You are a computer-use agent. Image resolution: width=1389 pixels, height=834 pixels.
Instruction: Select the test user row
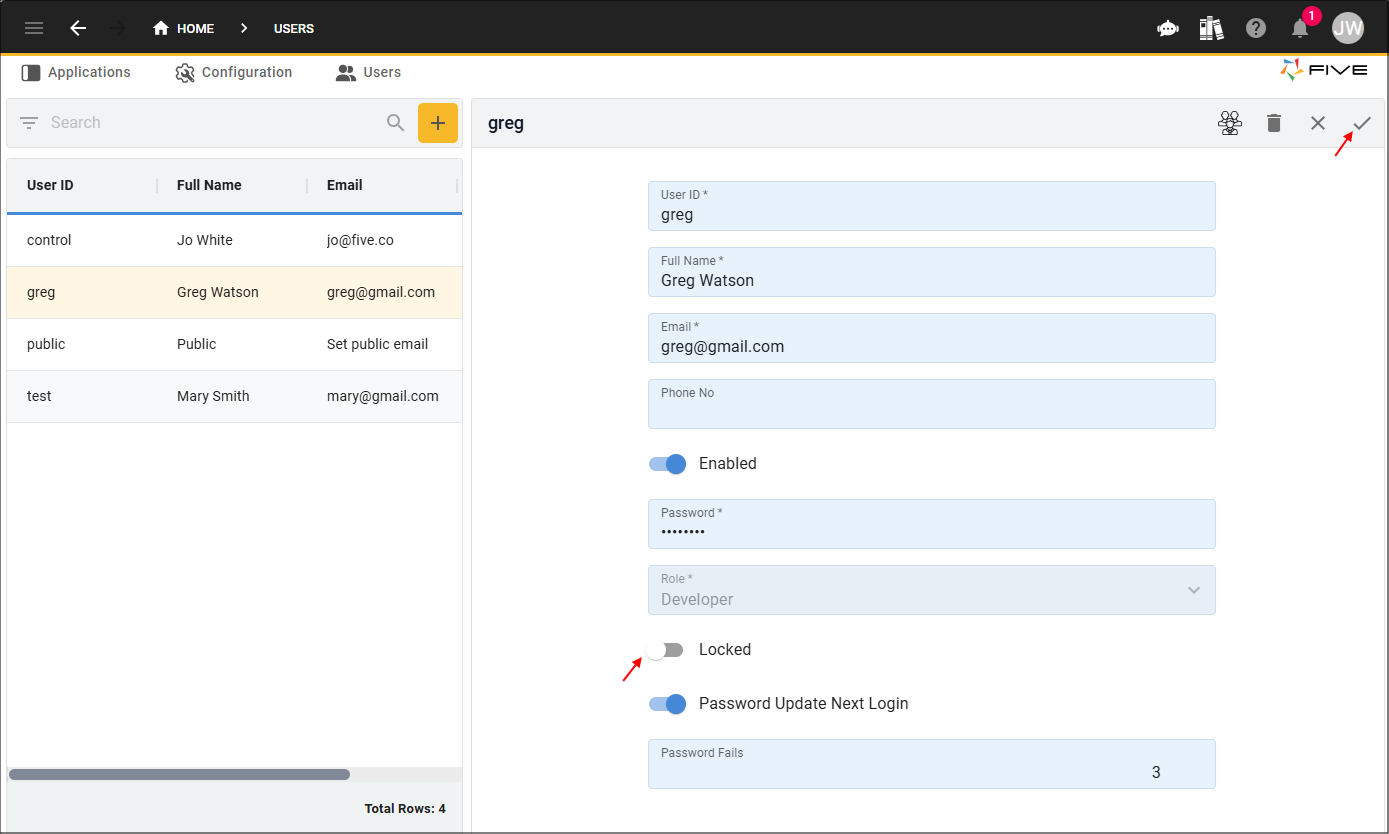click(234, 396)
